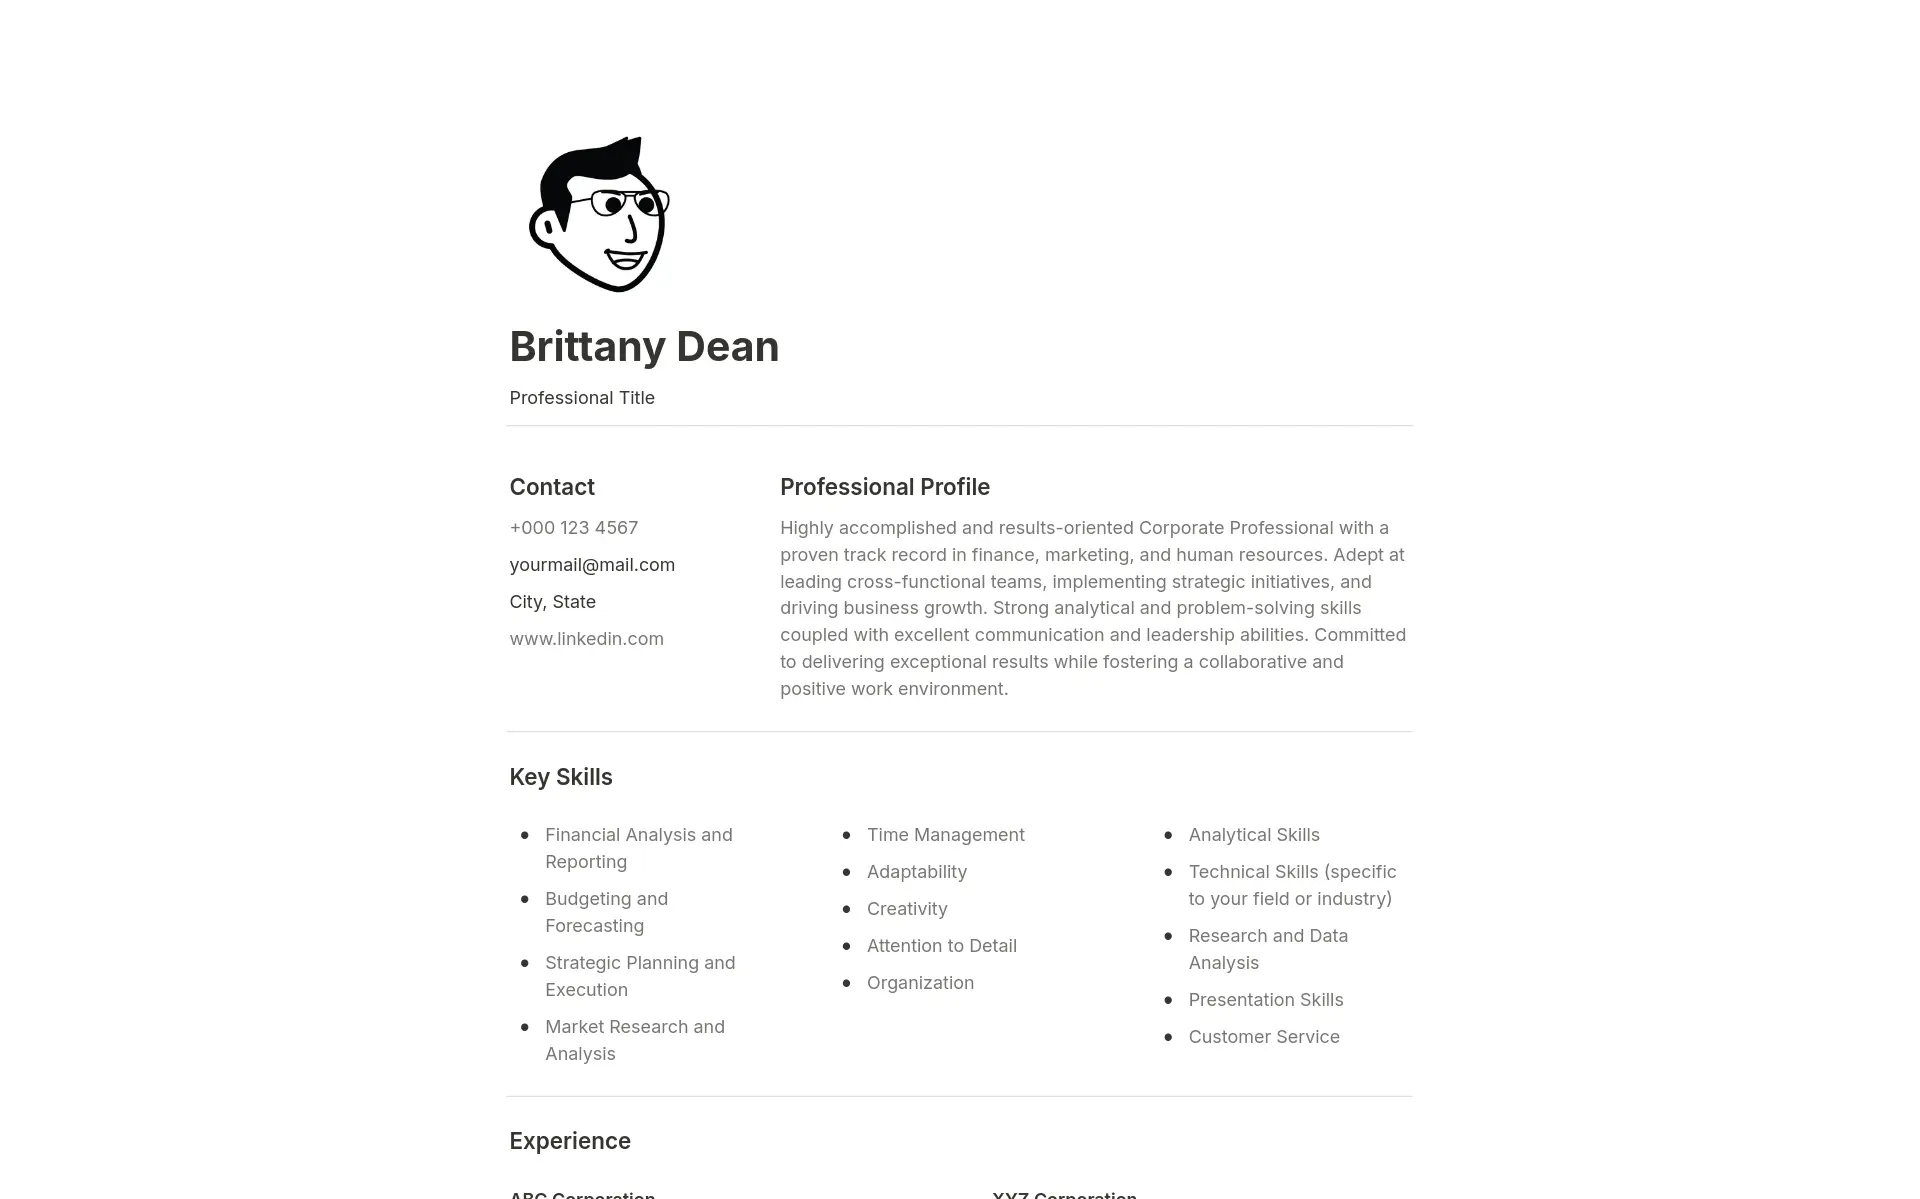Viewport: 1920px width, 1199px height.
Task: Click the www.linkedin.com profile link
Action: click(x=586, y=637)
